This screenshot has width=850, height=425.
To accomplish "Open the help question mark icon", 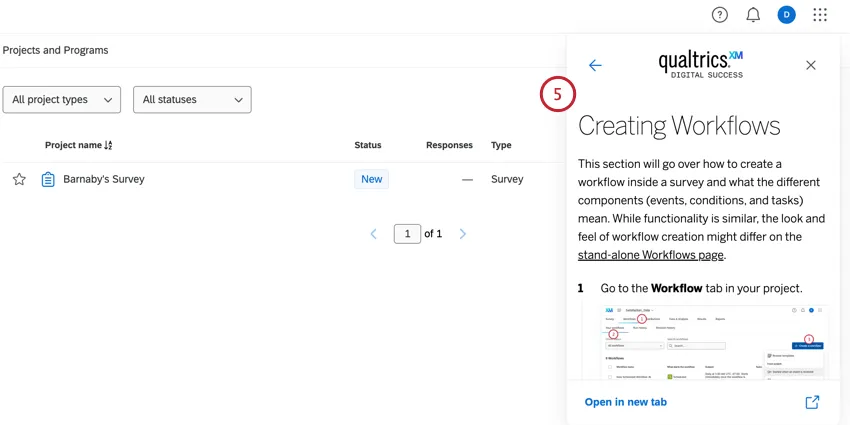I will [720, 15].
